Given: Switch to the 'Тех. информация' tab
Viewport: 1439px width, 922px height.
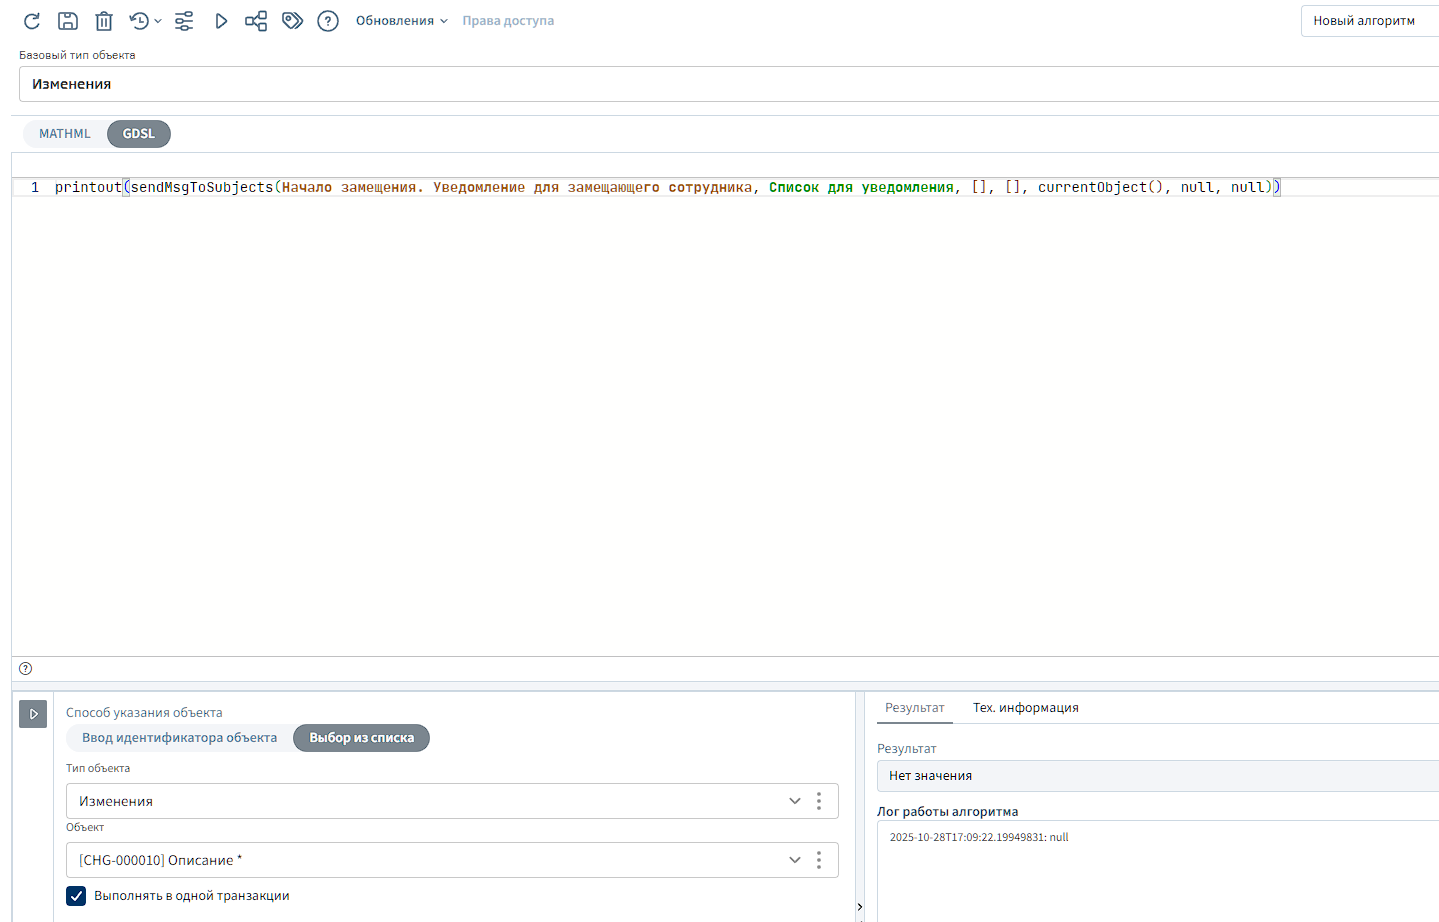Looking at the screenshot, I should pyautogui.click(x=1025, y=708).
